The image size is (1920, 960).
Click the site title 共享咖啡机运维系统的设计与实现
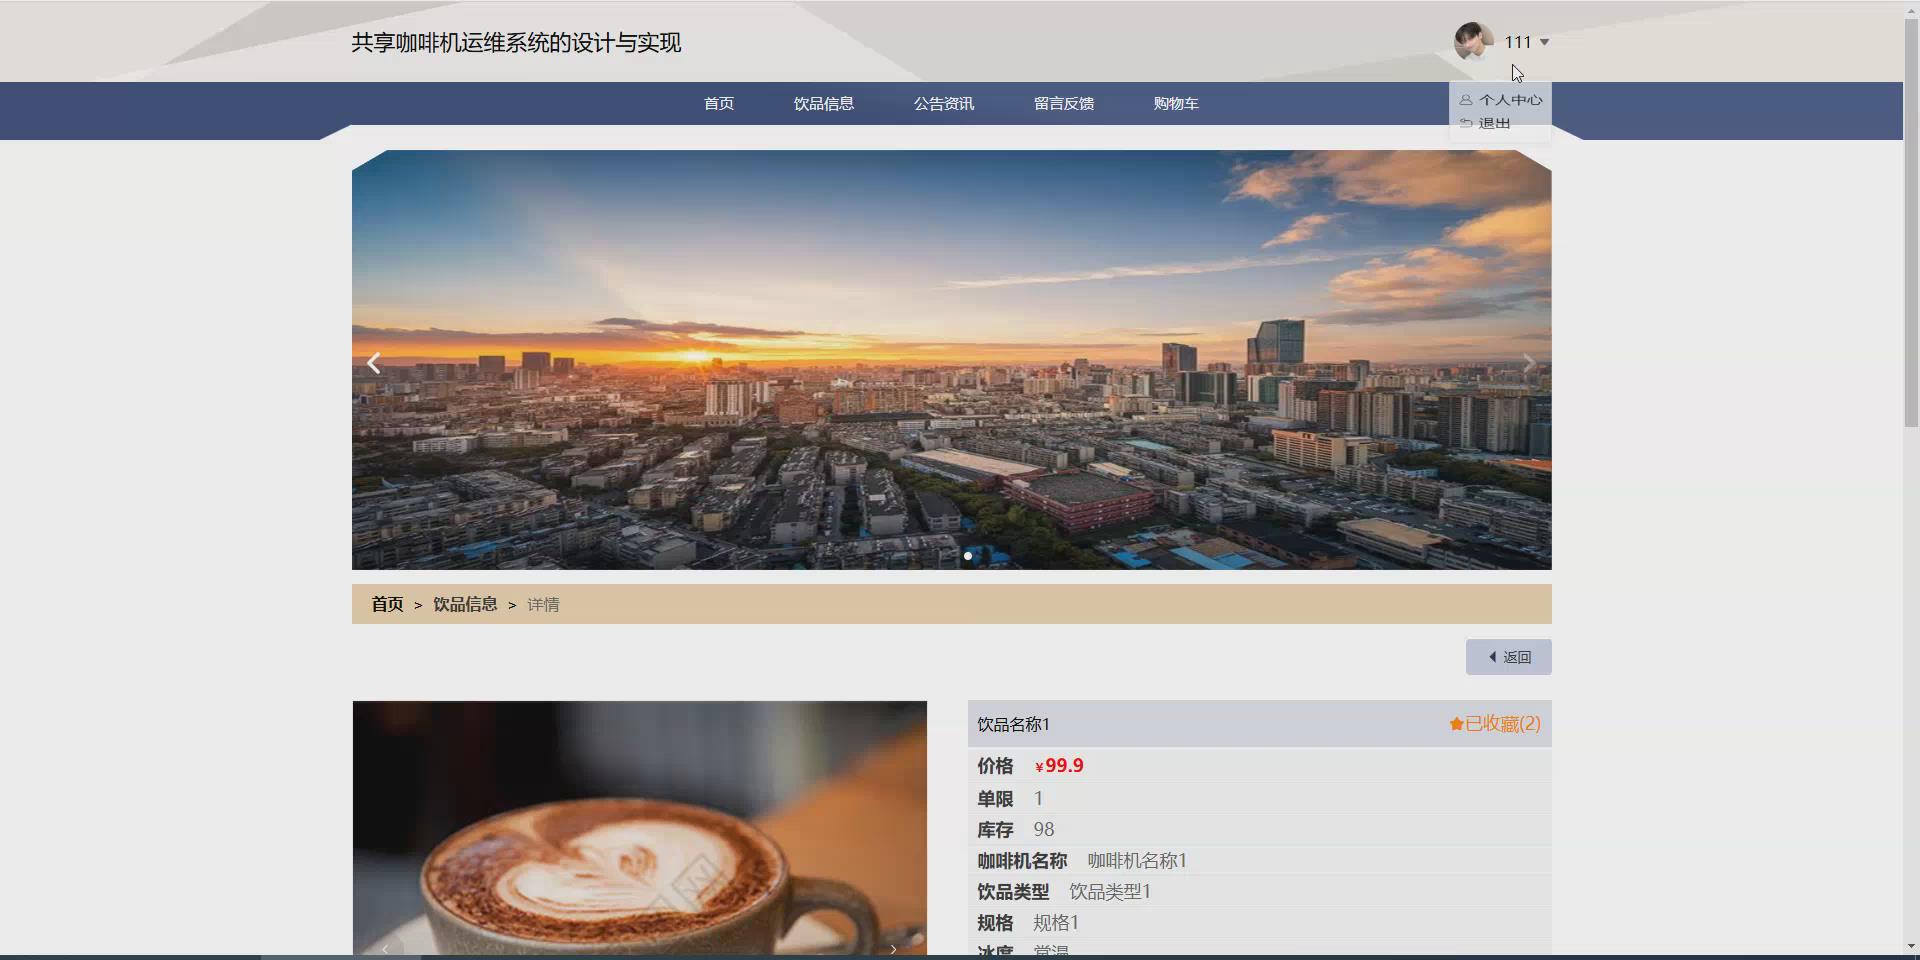pos(516,43)
